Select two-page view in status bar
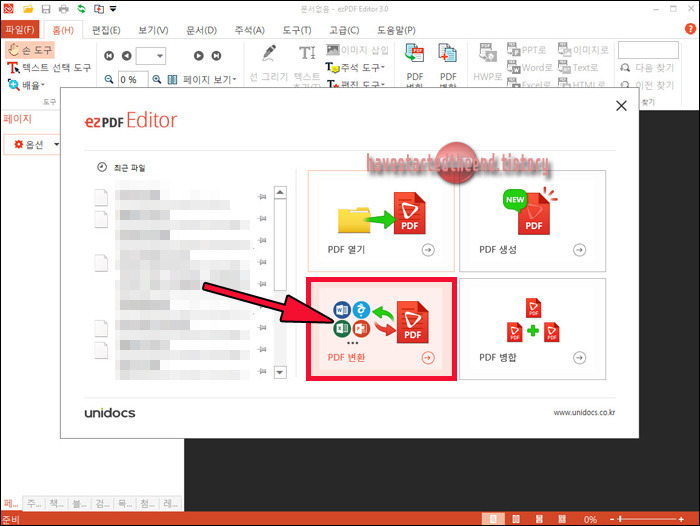700x526 pixels. click(x=516, y=519)
